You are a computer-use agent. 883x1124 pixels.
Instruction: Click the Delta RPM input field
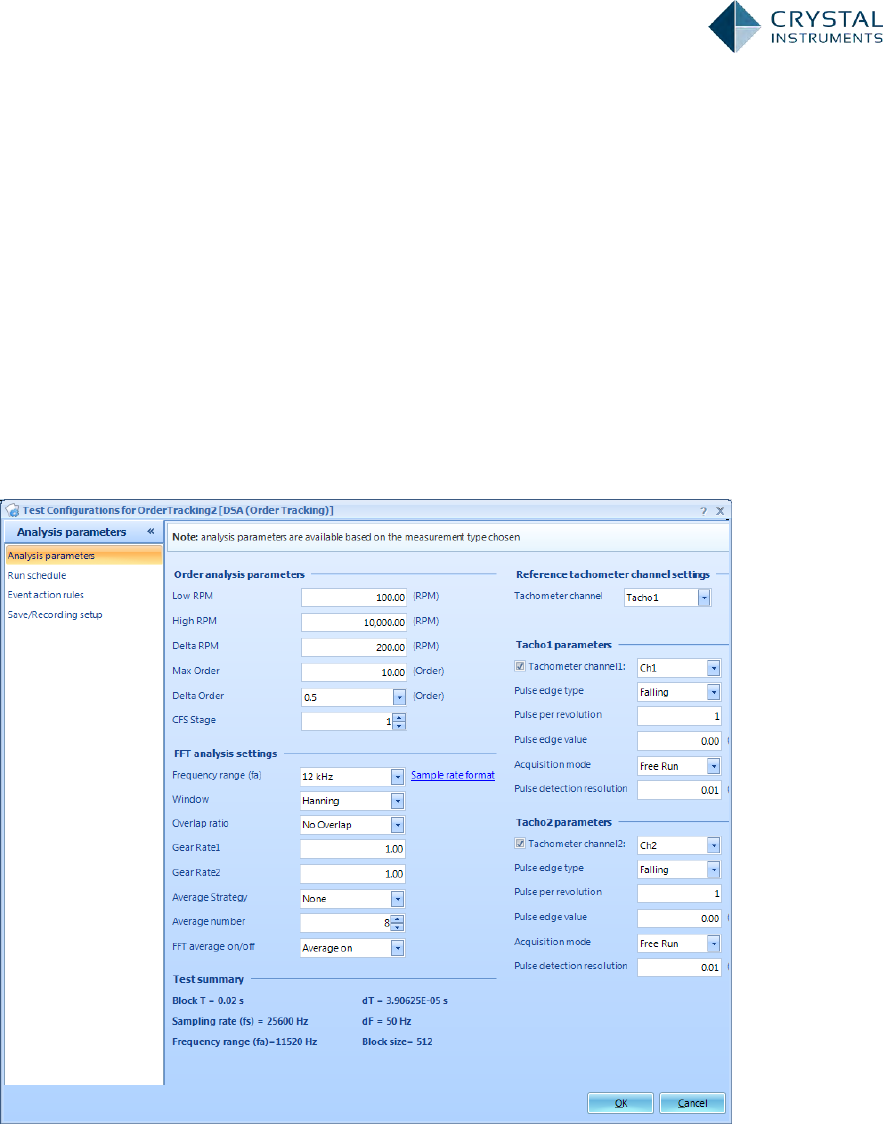pos(354,647)
